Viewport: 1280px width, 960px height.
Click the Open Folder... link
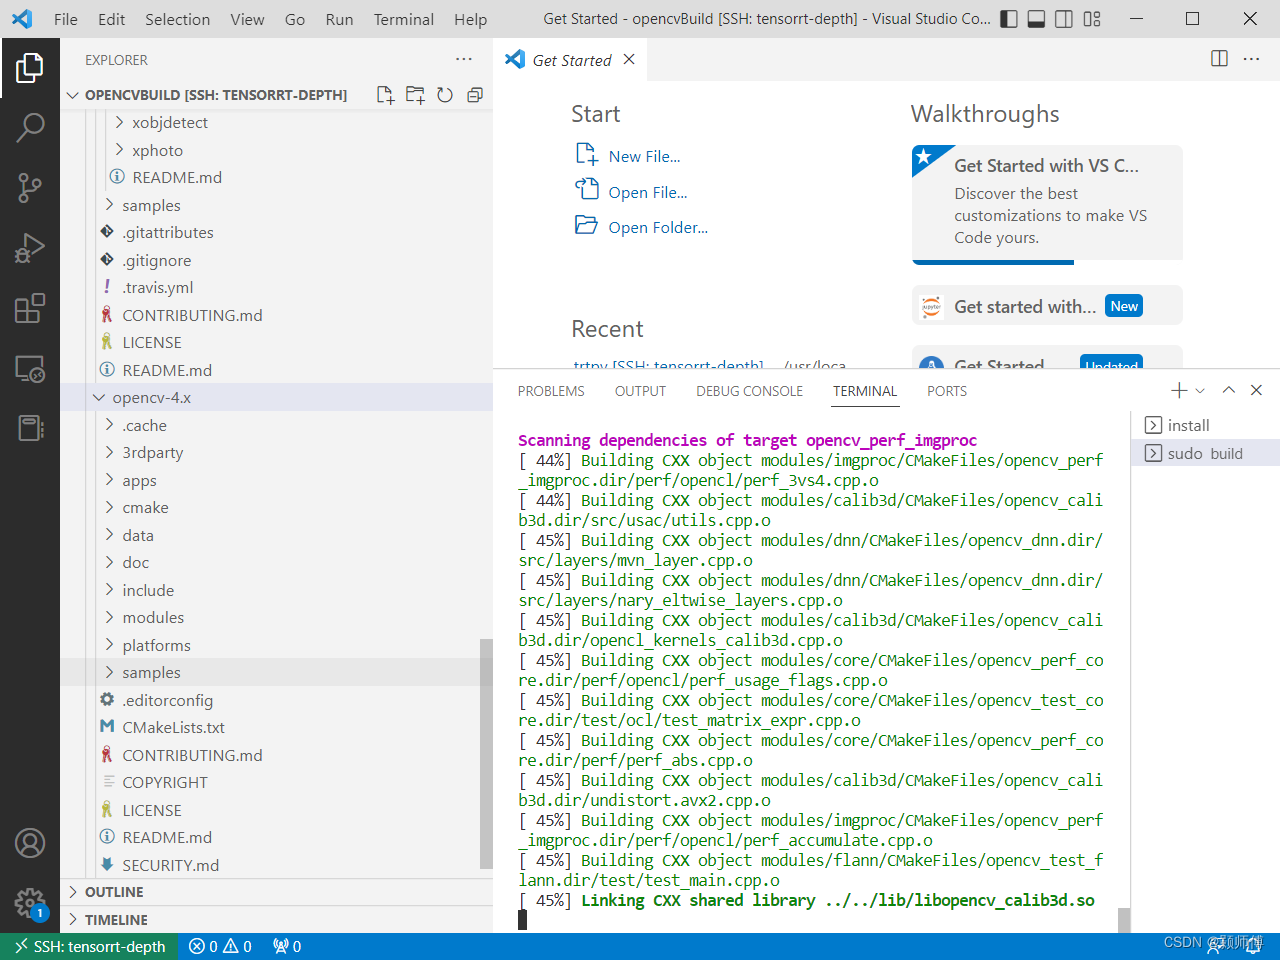coord(658,227)
